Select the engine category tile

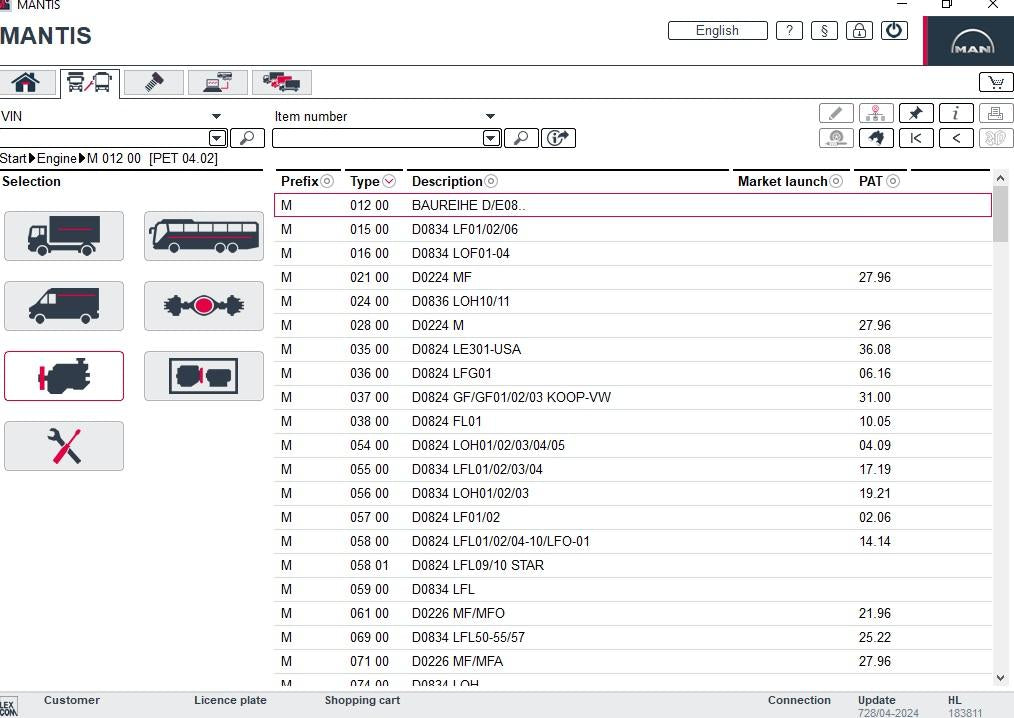point(64,376)
